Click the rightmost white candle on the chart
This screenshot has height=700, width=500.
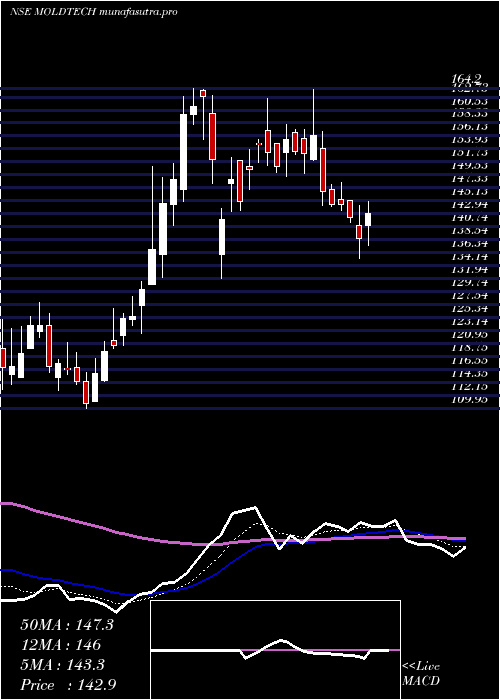point(368,219)
